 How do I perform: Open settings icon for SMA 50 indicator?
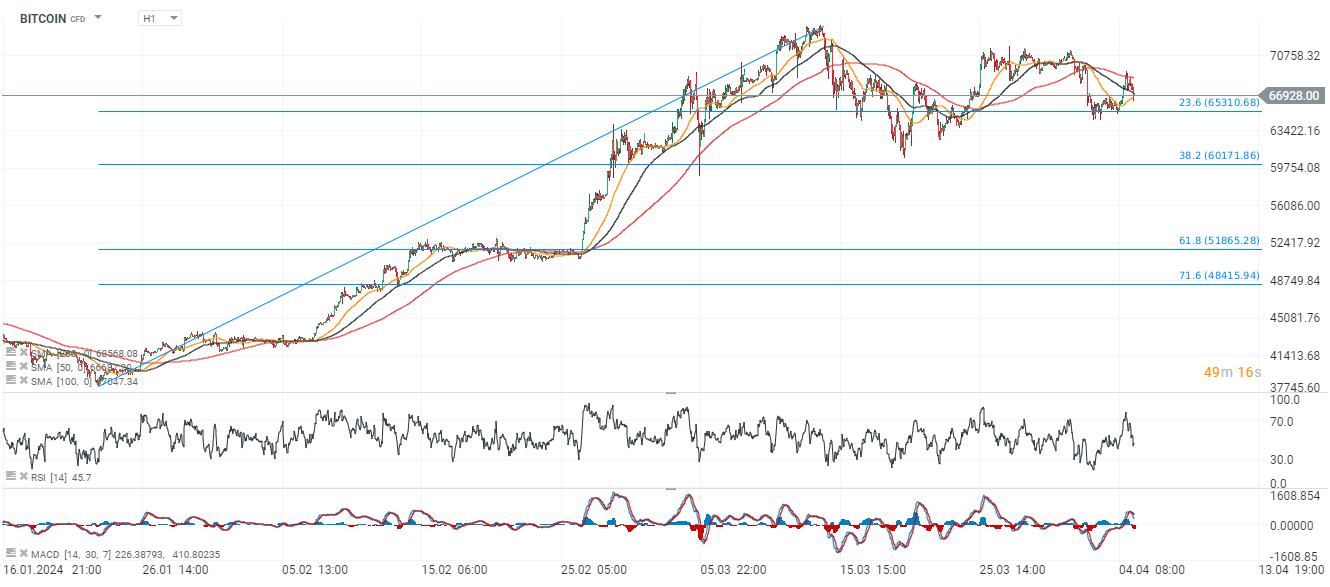10,367
